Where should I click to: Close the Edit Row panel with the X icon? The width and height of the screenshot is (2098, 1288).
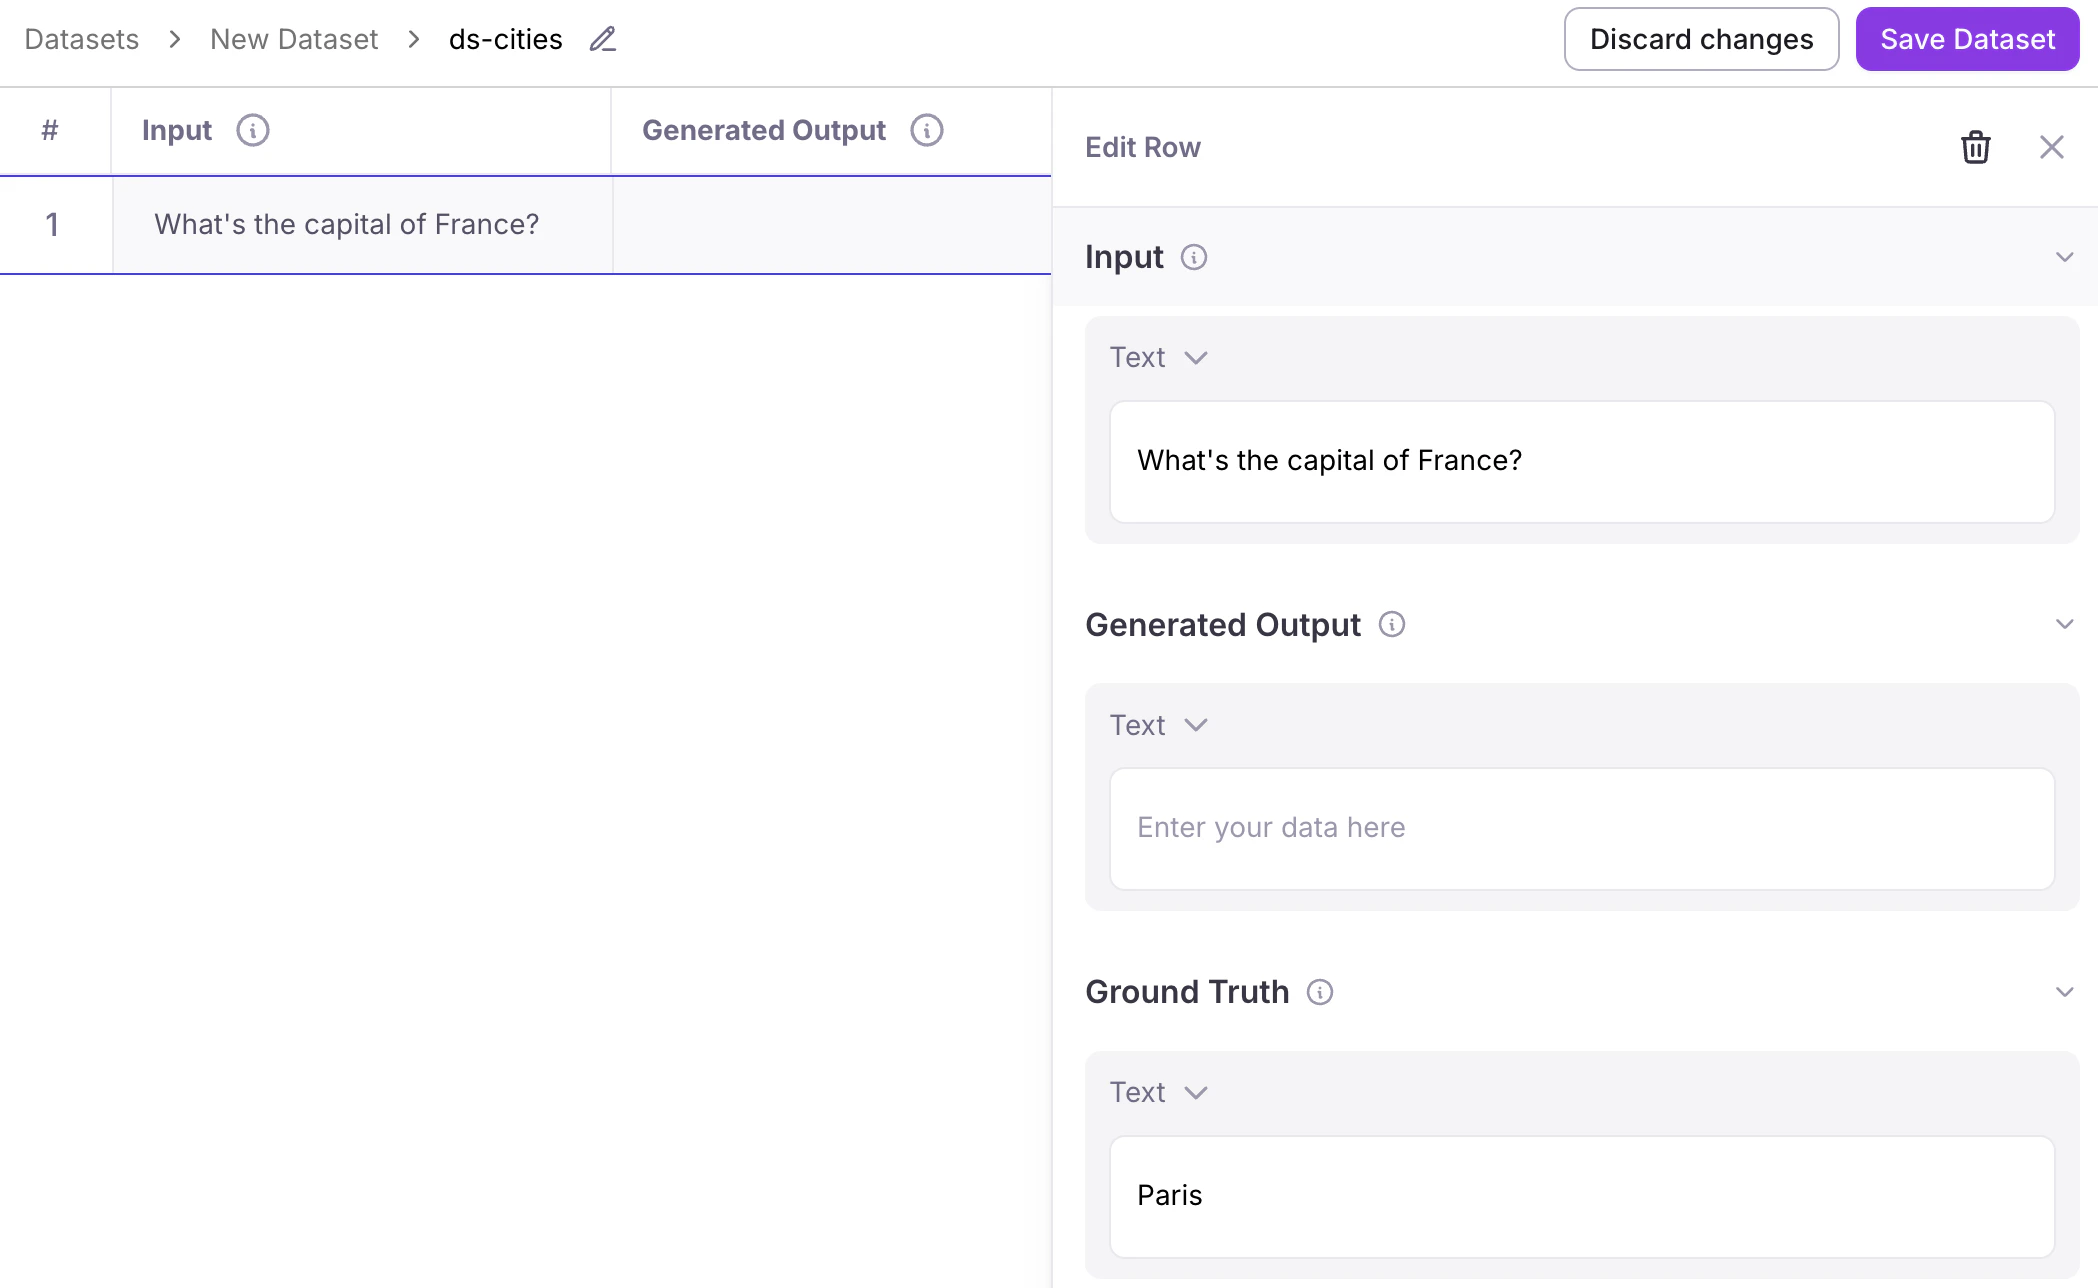pos(2052,146)
